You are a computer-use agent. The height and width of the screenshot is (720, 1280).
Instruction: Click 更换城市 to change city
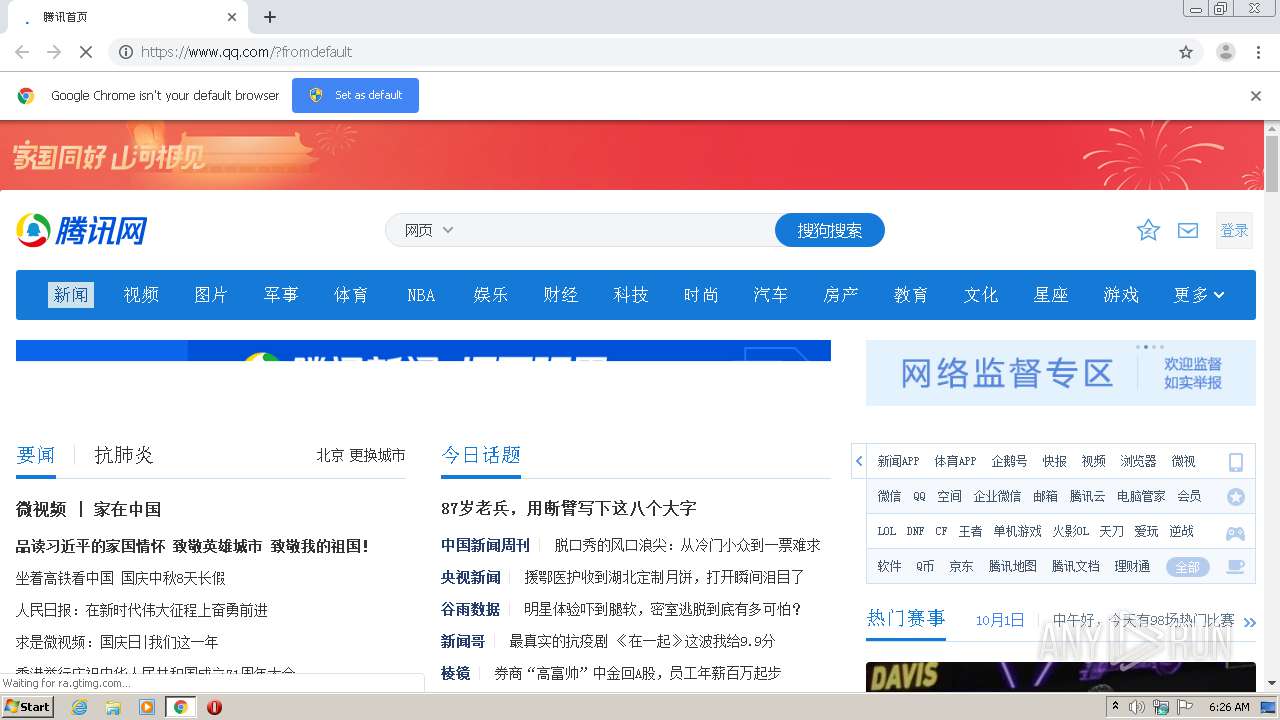[377, 455]
